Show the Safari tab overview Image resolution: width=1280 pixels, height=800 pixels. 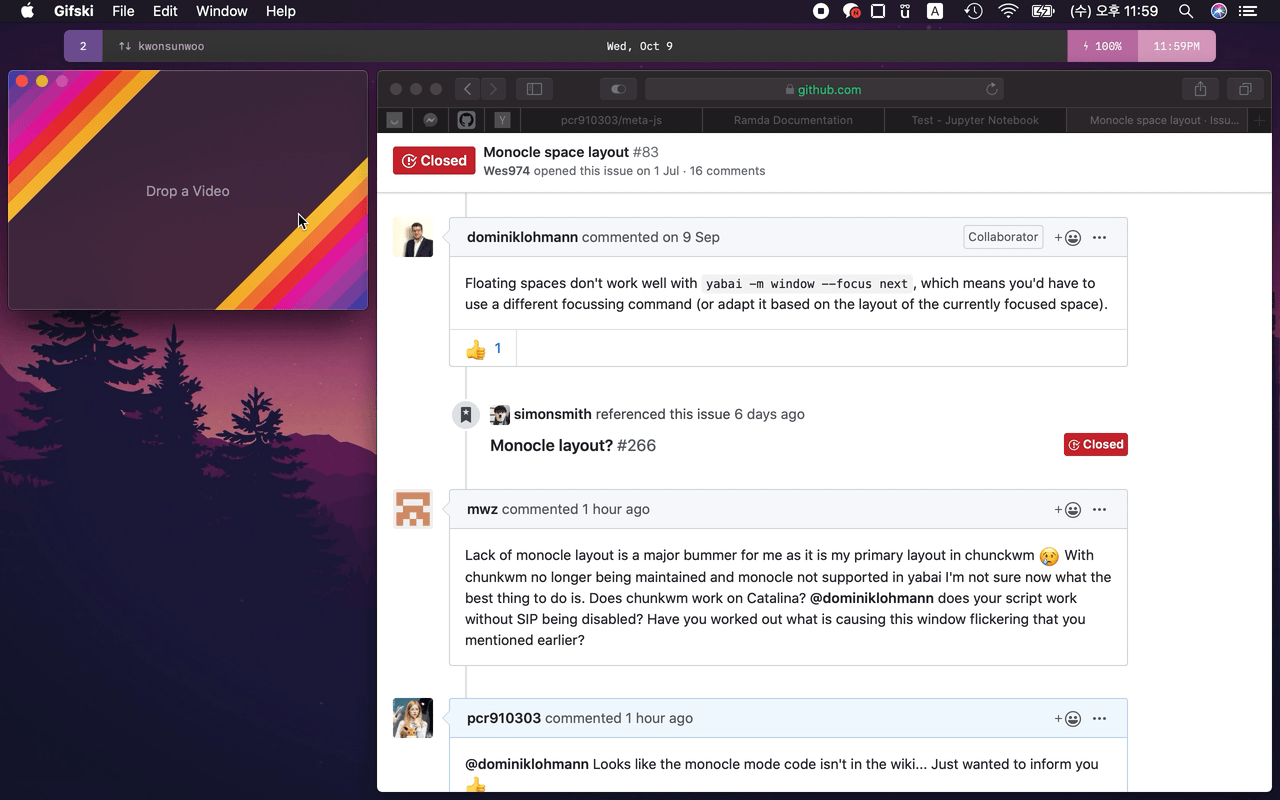coord(1245,89)
